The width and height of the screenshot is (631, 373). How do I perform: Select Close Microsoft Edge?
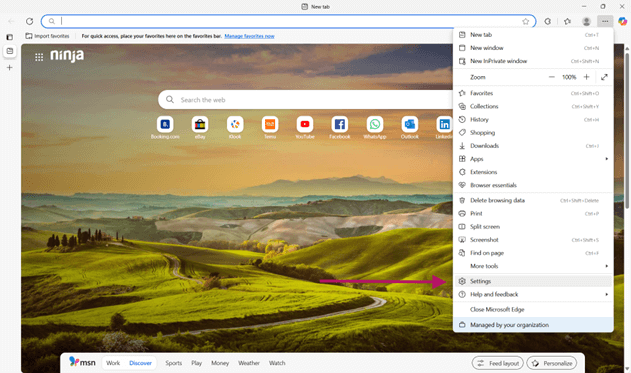tap(533, 309)
